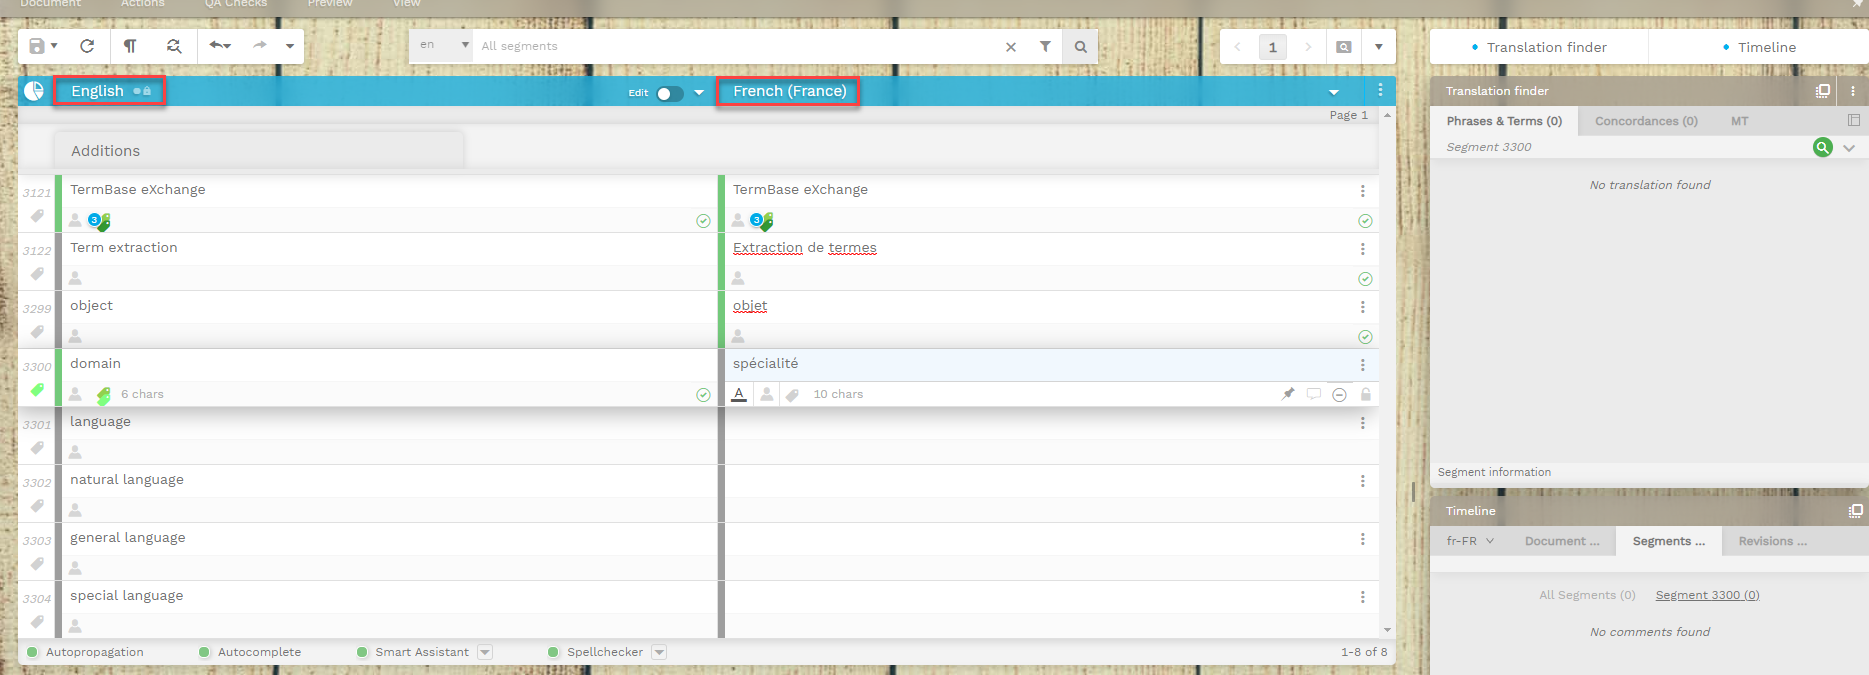Expand the Spellchecker options dropdown

[x=659, y=652]
